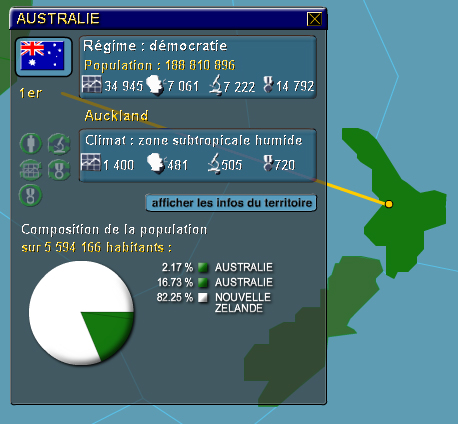Click 'Climat : zone subtropicale humide' text
The height and width of the screenshot is (424, 458).
[194, 140]
